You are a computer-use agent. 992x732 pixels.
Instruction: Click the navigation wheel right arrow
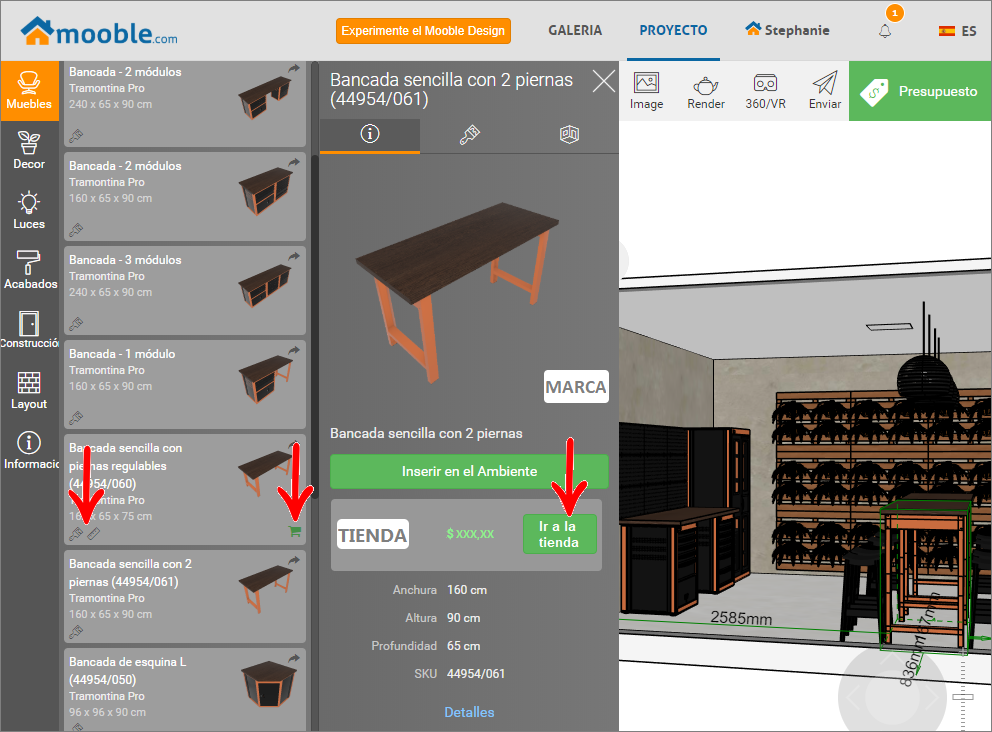pos(934,697)
